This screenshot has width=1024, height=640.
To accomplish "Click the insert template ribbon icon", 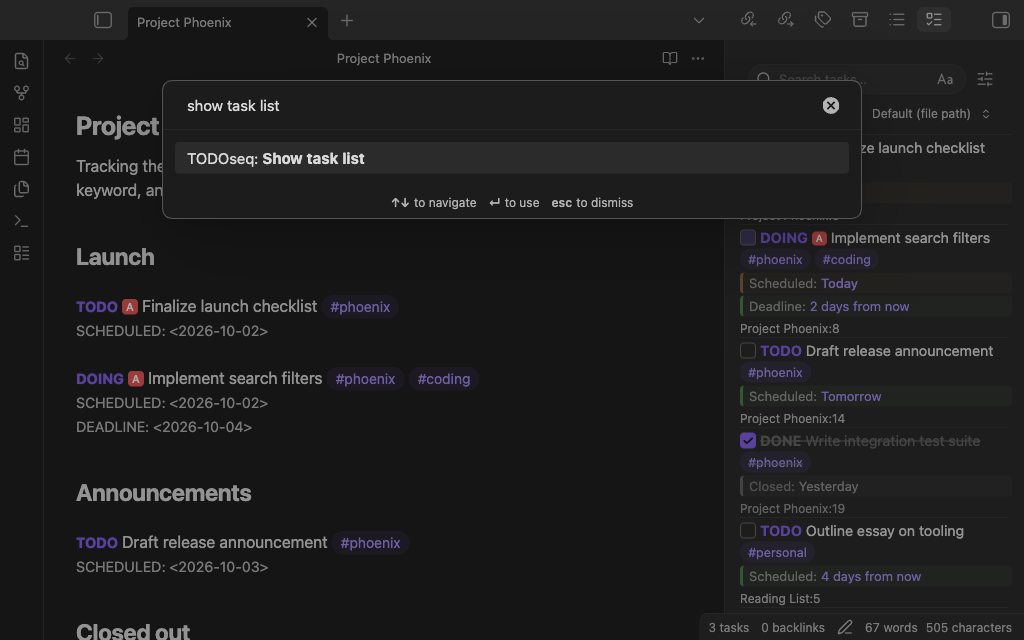I will coord(22,189).
